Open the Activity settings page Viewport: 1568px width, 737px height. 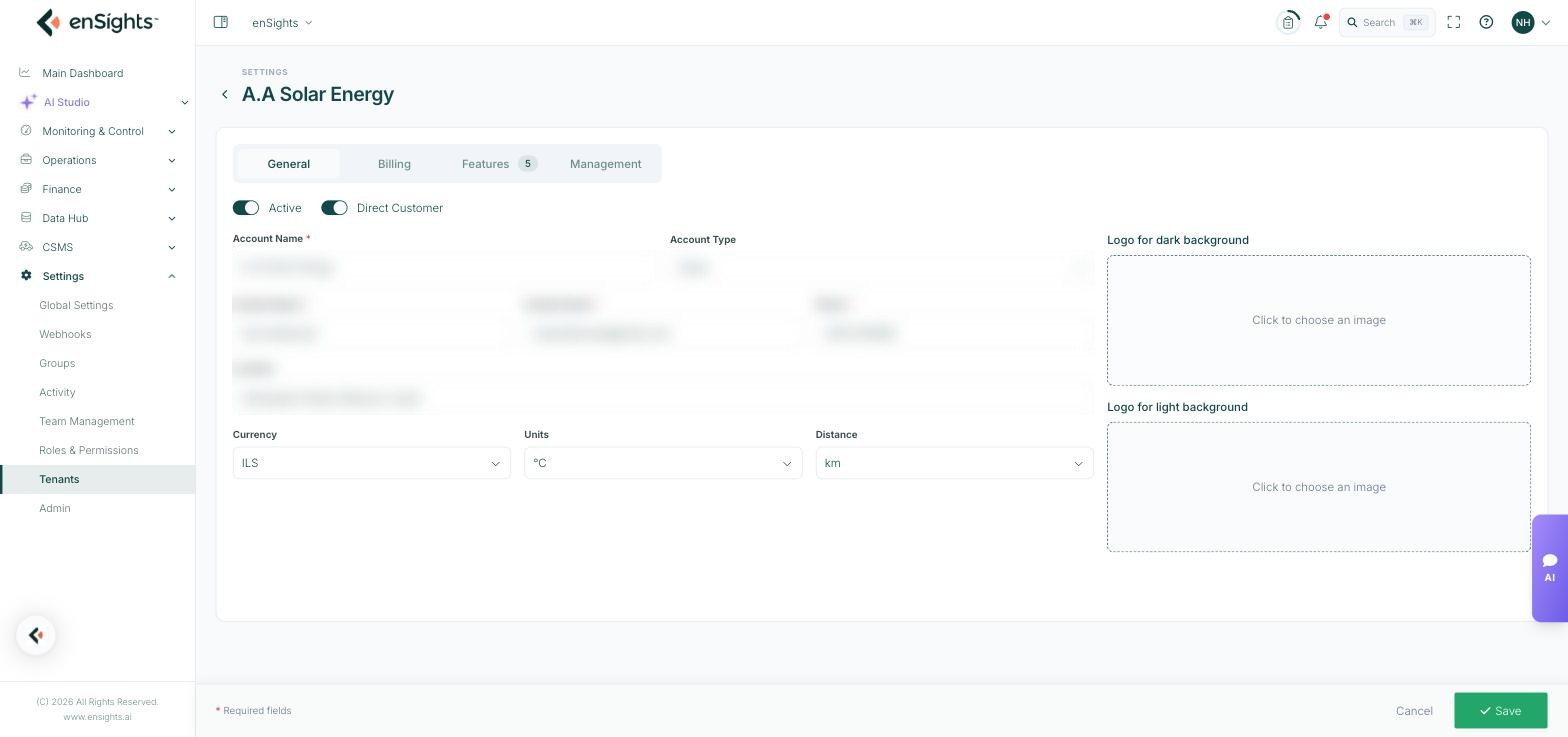pyautogui.click(x=57, y=392)
